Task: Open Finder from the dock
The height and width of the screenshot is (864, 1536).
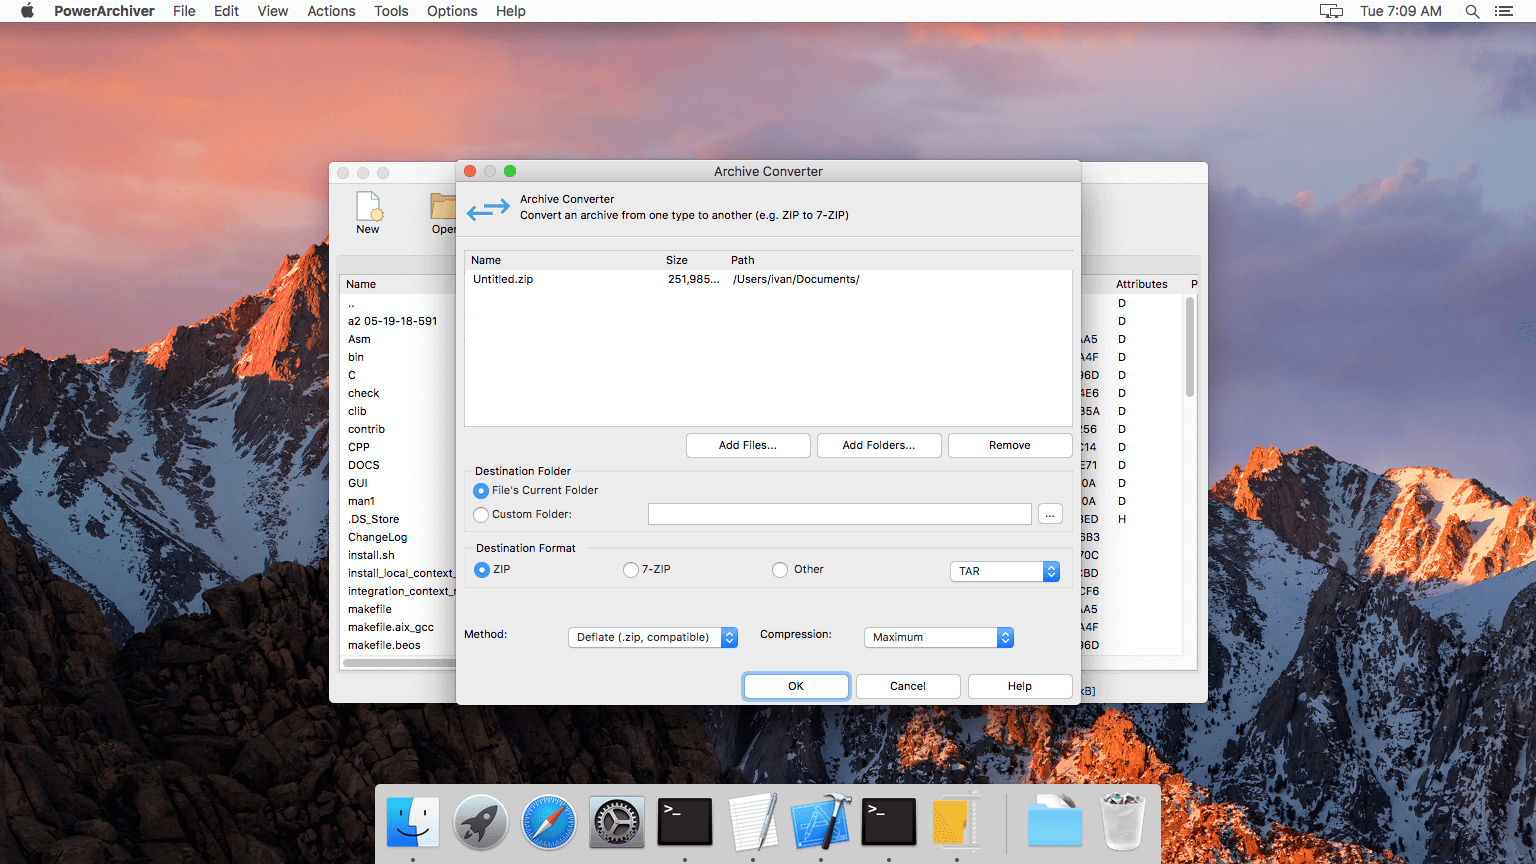Action: coord(413,822)
